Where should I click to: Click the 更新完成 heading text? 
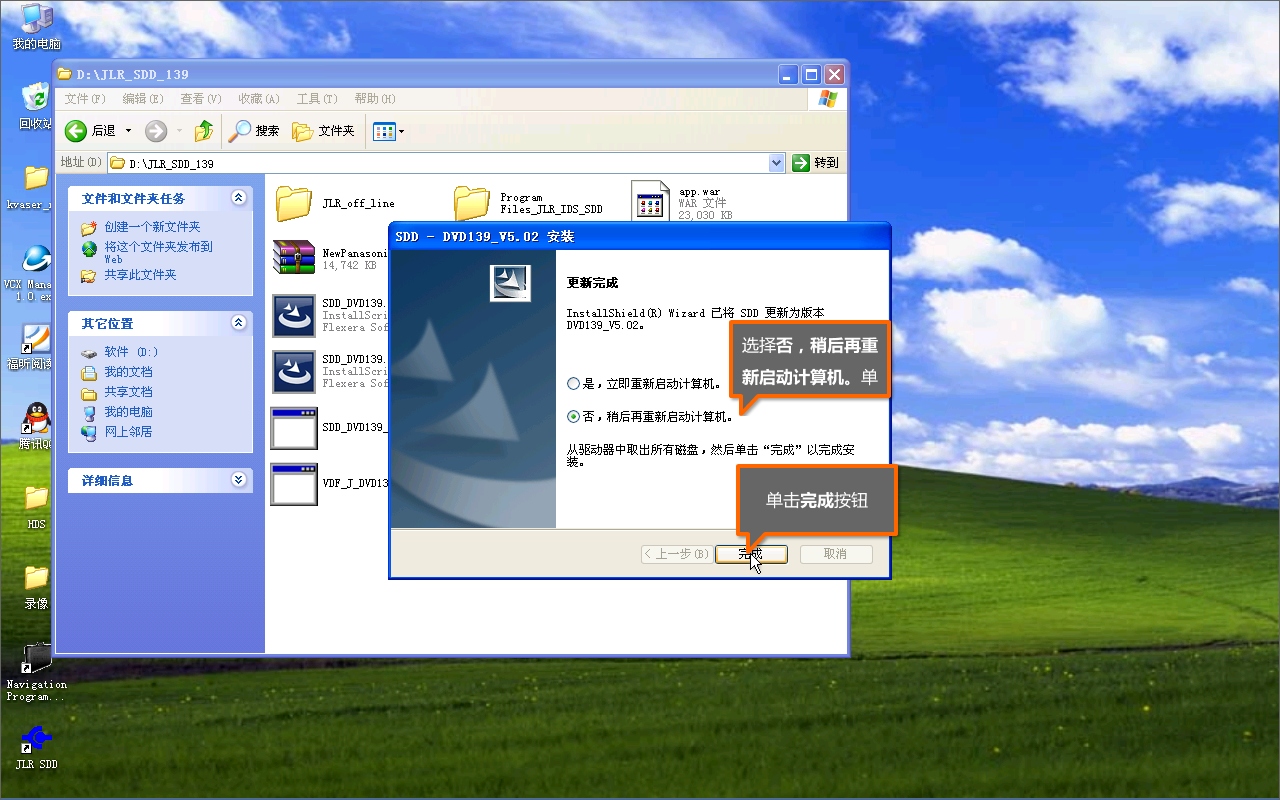click(x=592, y=283)
